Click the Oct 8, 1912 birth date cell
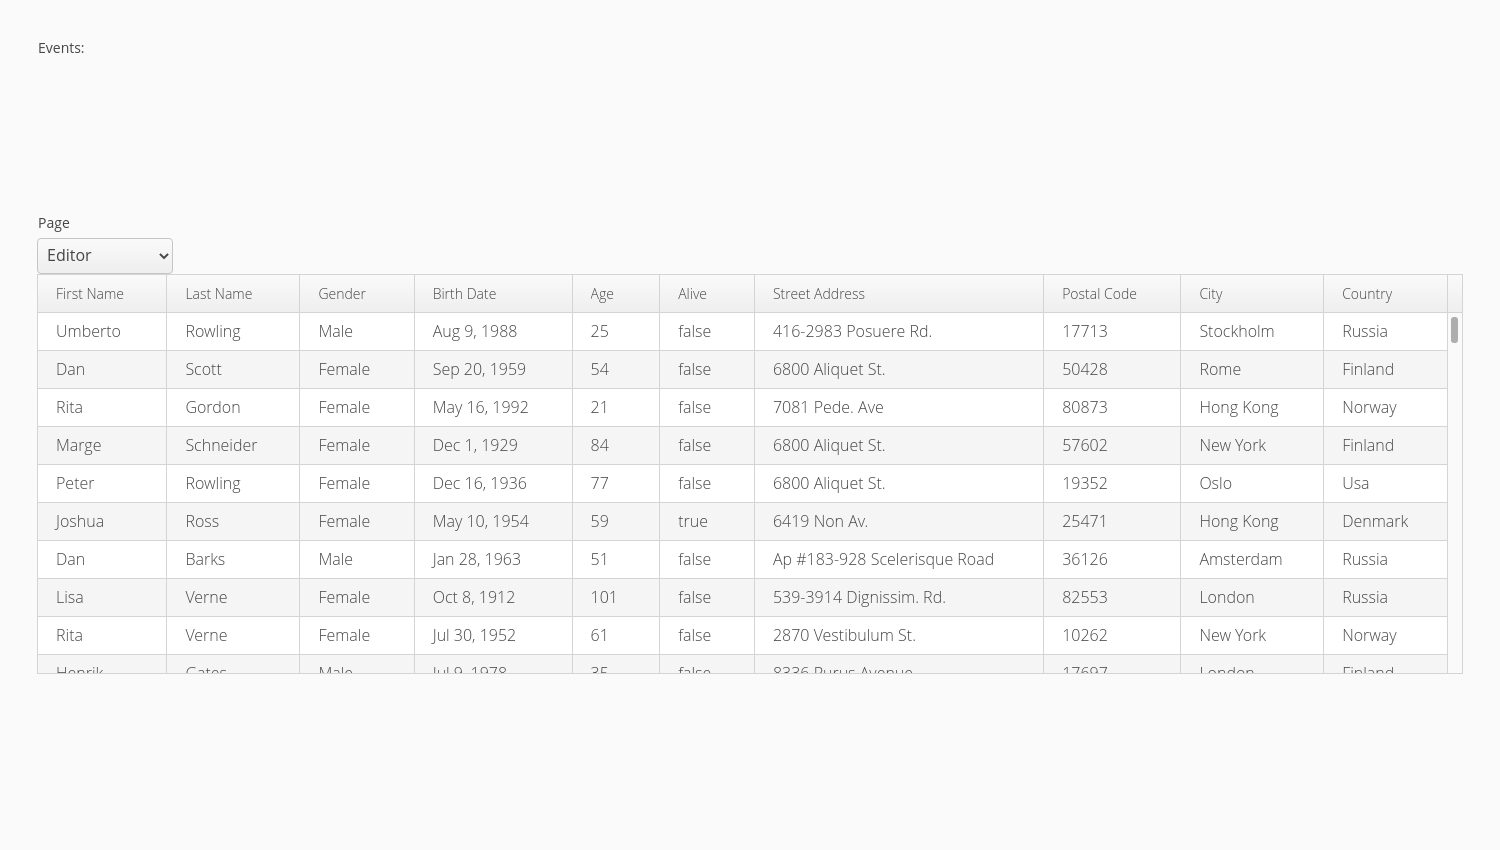The height and width of the screenshot is (850, 1500). (x=493, y=598)
